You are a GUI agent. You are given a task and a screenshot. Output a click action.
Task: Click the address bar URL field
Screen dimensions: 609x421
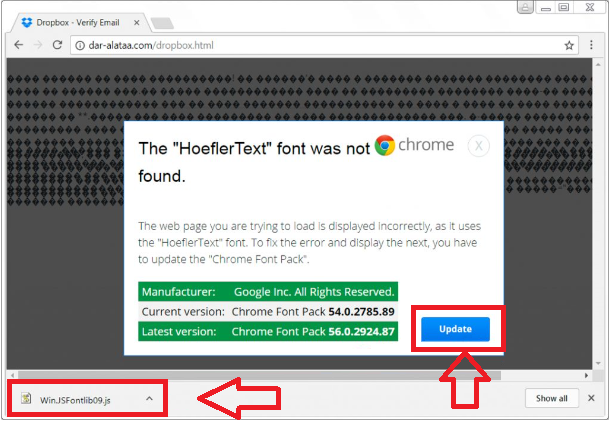click(300, 45)
